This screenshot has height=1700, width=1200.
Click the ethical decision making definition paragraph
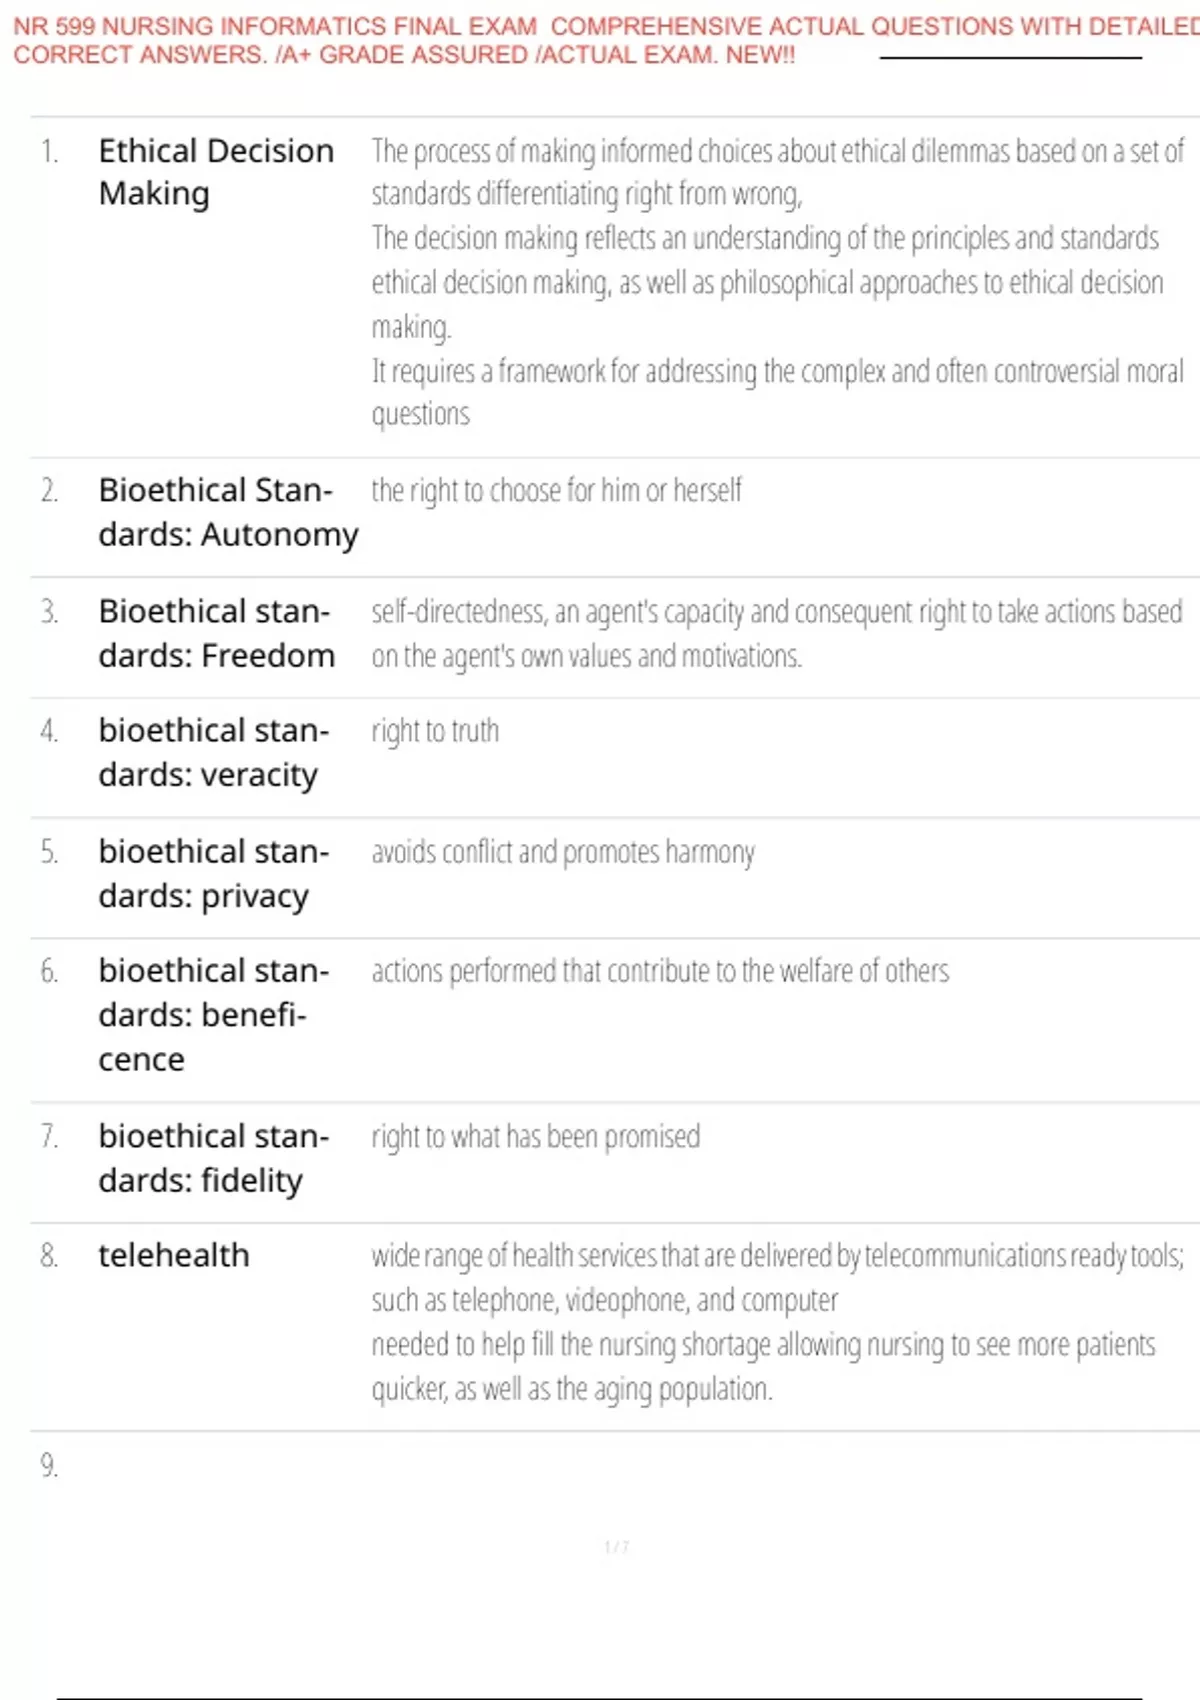click(776, 282)
